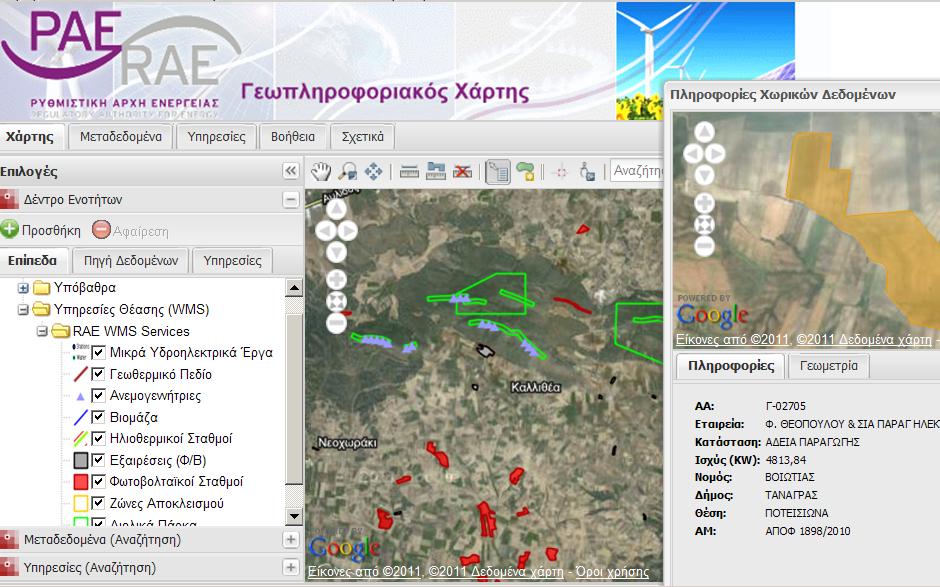Open the Όροι χρήσης link
This screenshot has height=587, width=940.
(x=612, y=572)
